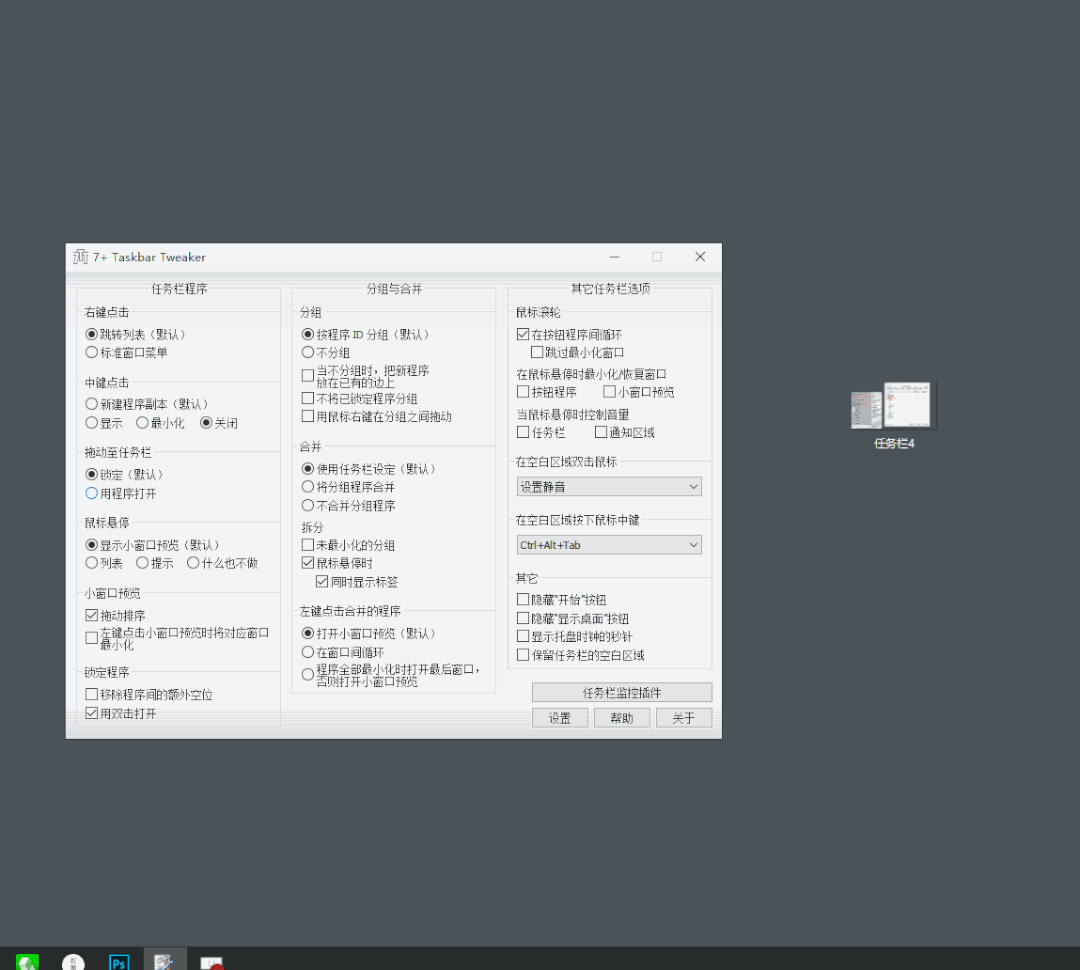This screenshot has width=1080, height=970.
Task: Open Photoshop from the taskbar
Action: (118, 962)
